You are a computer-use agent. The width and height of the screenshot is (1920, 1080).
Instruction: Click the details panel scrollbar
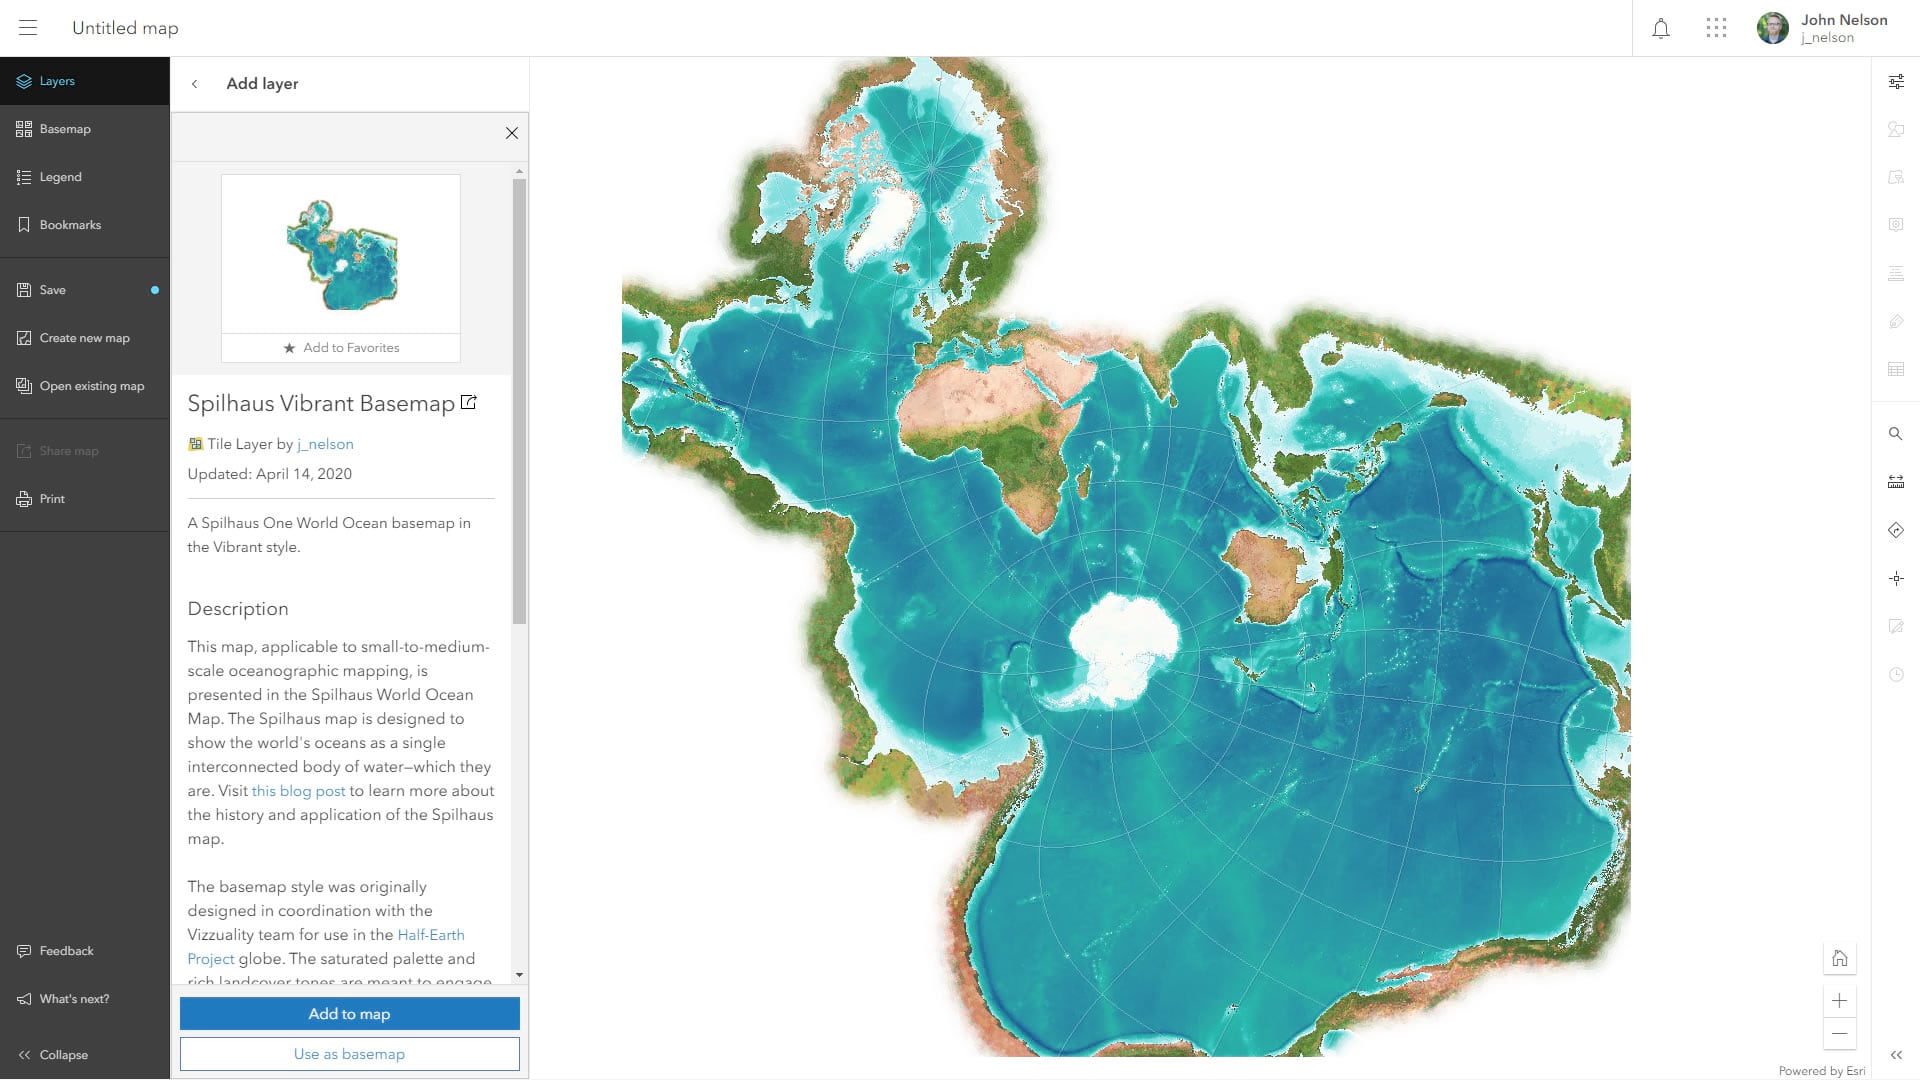tap(519, 400)
